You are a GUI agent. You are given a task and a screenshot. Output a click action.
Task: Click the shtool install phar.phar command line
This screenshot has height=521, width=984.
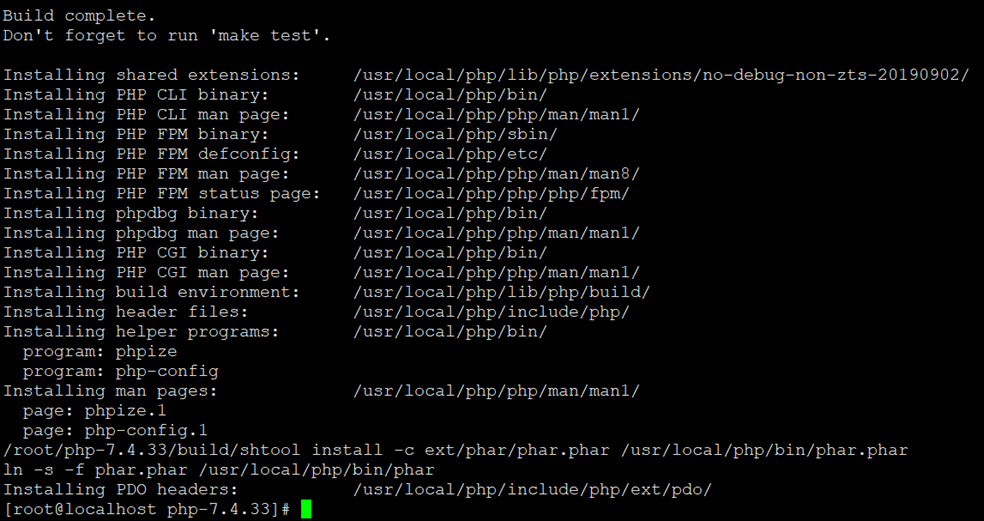pos(456,450)
